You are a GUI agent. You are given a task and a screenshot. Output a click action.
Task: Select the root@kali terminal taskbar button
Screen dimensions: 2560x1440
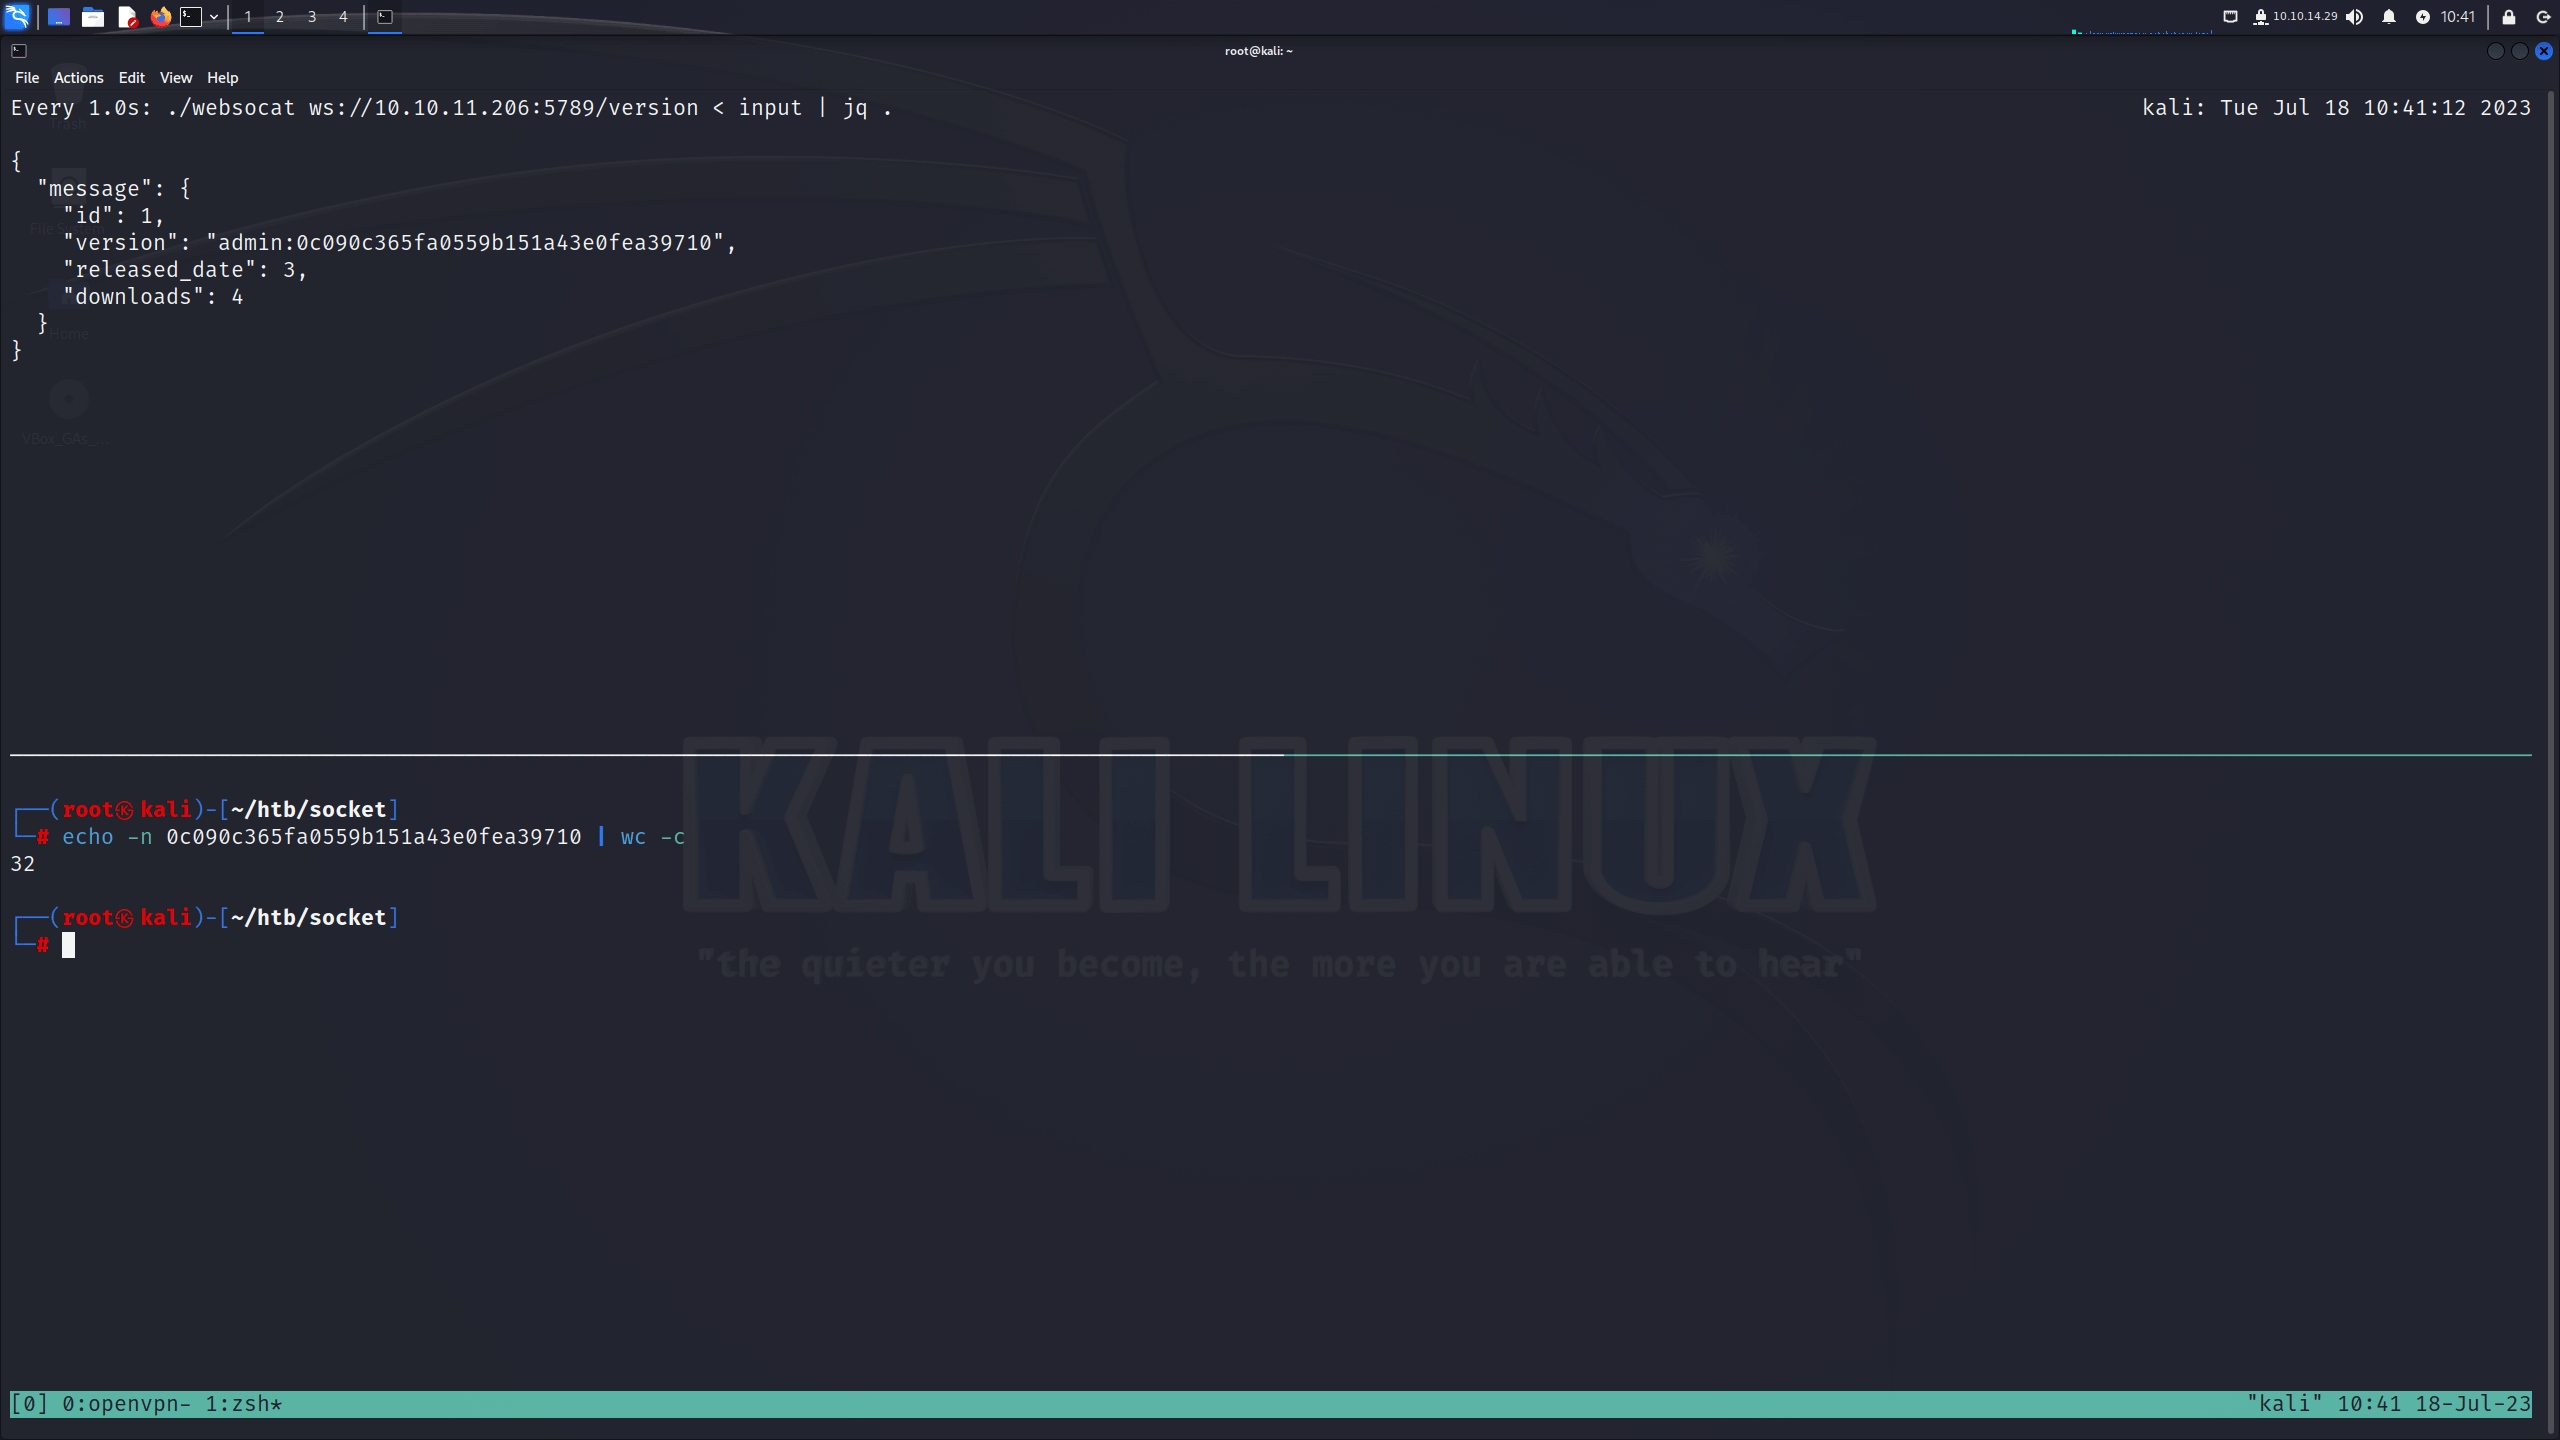click(x=385, y=17)
